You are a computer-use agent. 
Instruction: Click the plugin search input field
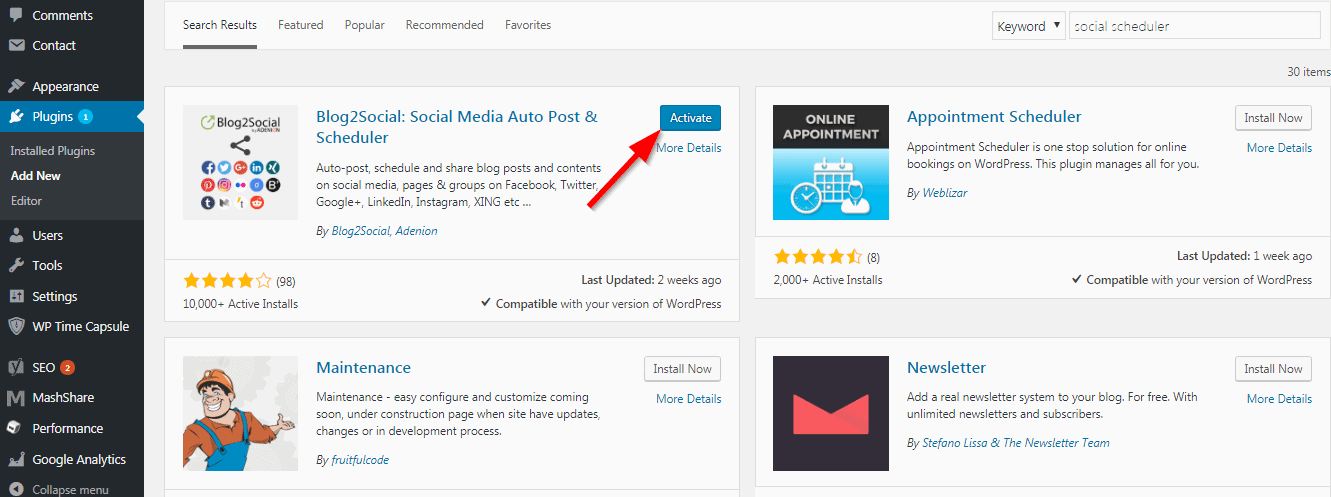click(x=1195, y=26)
